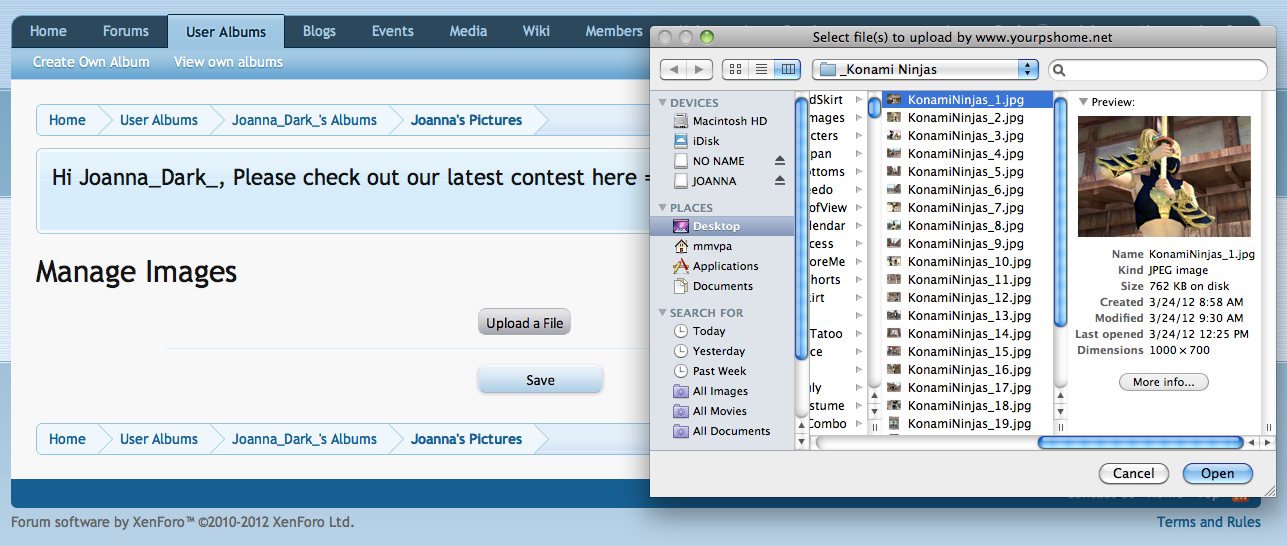Collapse the SEARCH FOR sidebar section
The image size is (1287, 546).
click(x=662, y=313)
